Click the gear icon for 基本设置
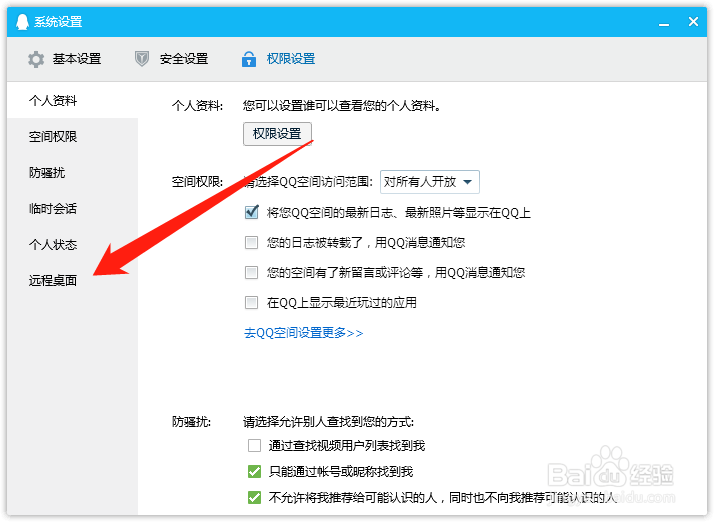 point(36,59)
